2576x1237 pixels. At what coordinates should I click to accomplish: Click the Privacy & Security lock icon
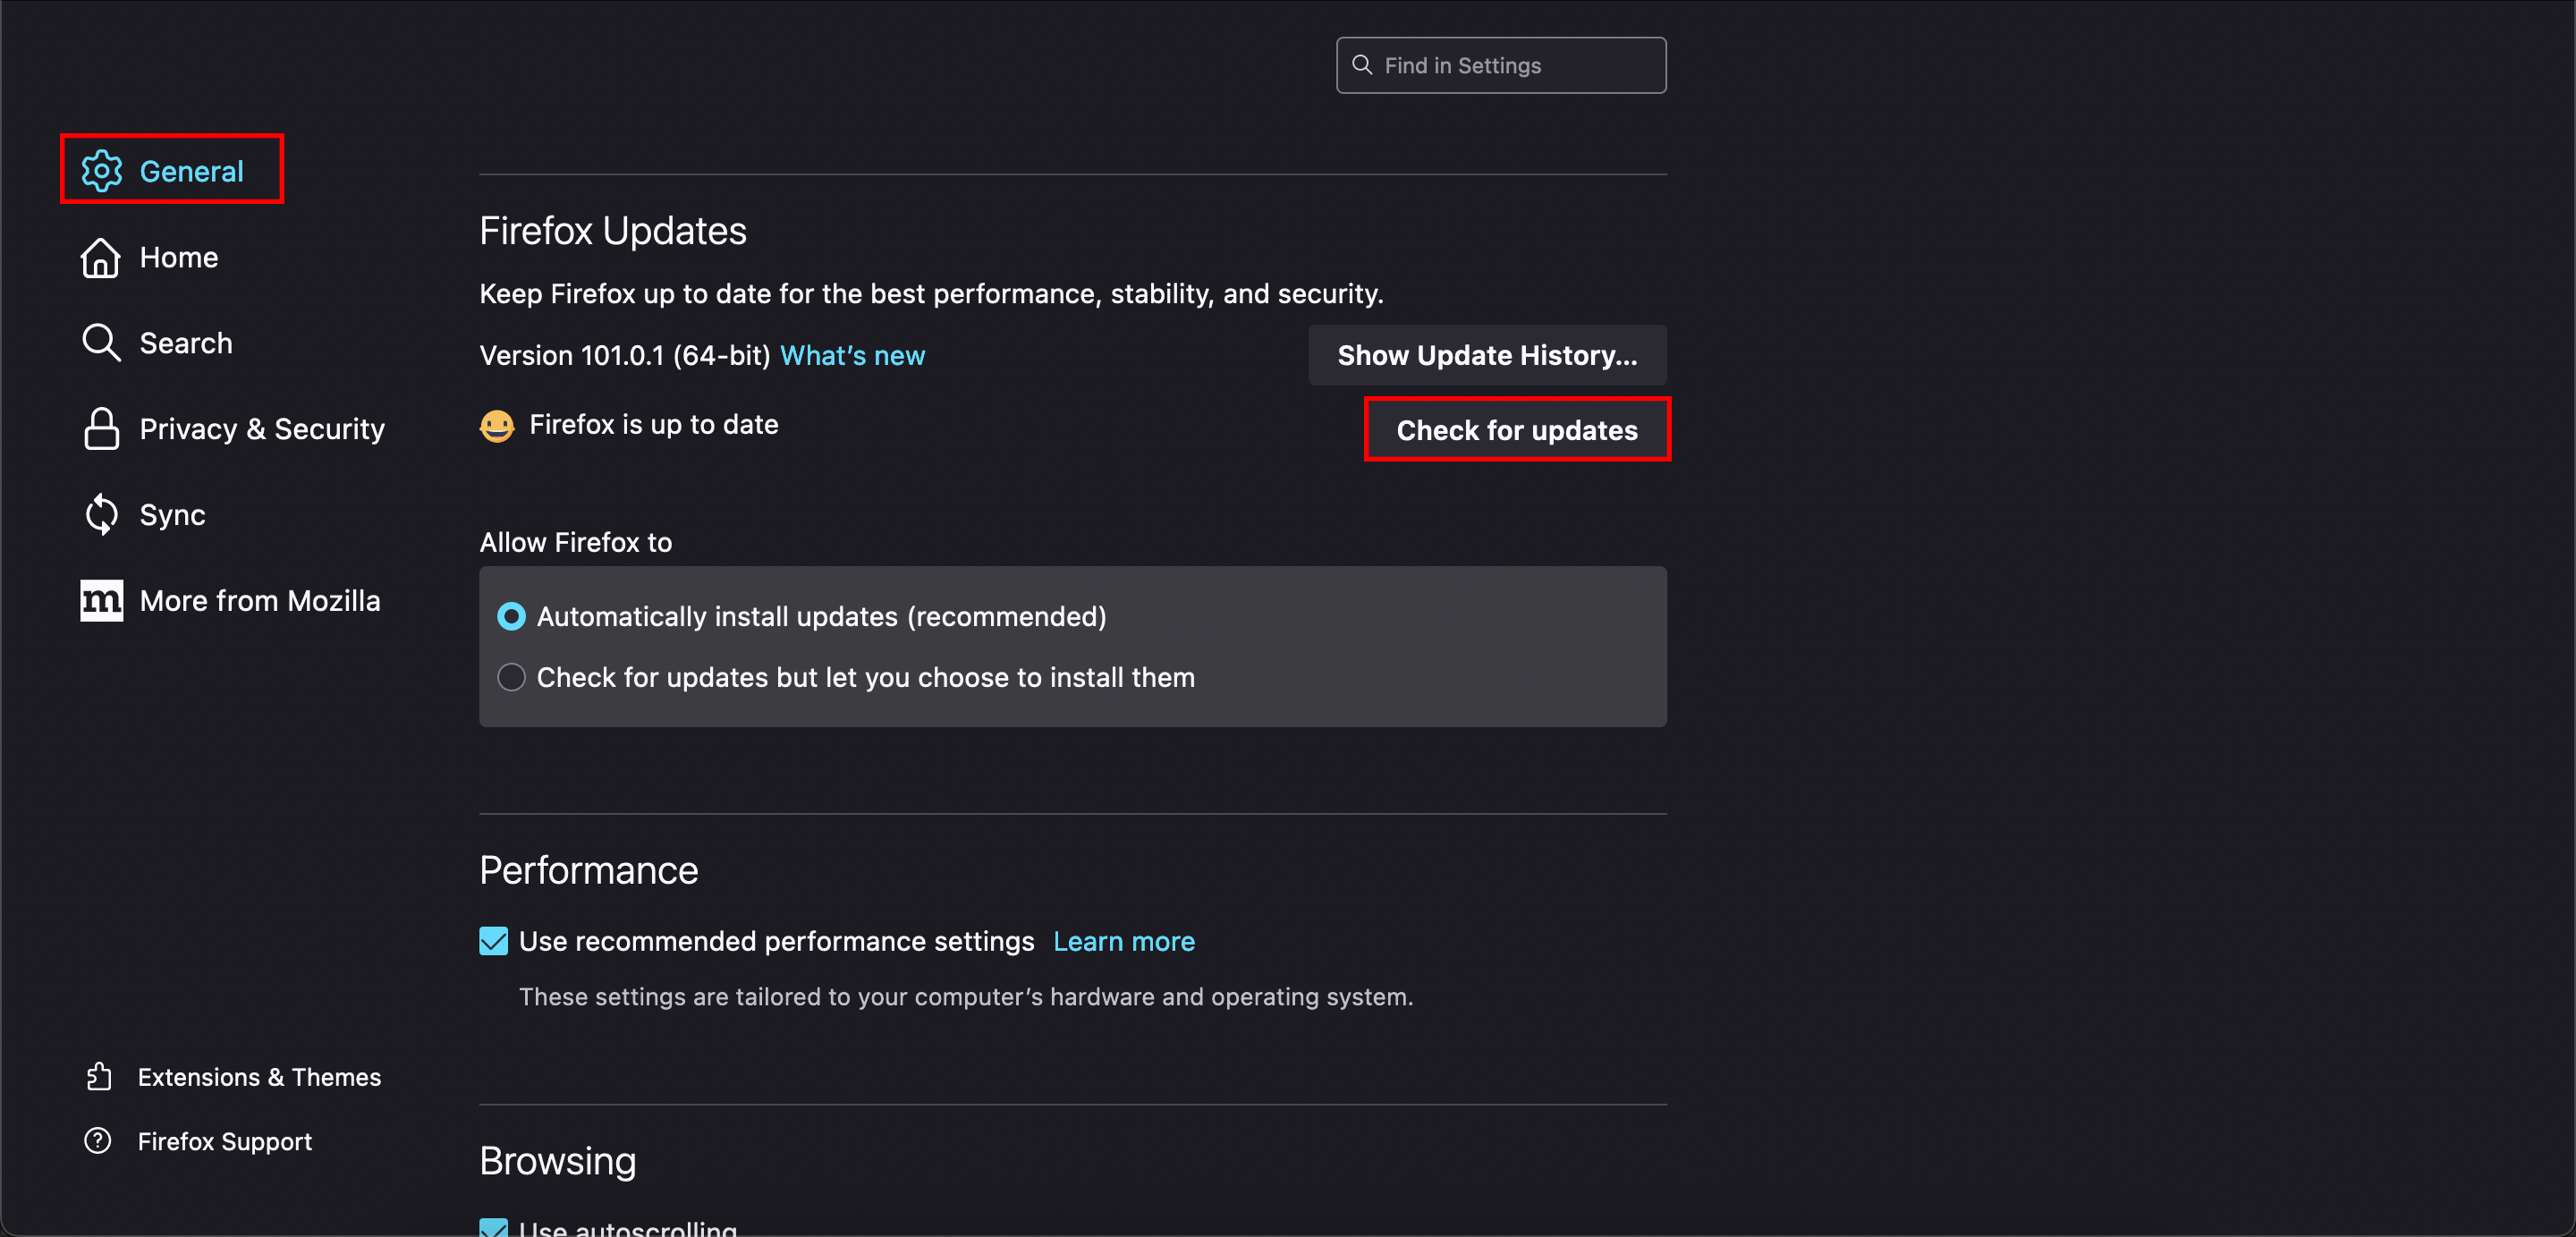(101, 428)
